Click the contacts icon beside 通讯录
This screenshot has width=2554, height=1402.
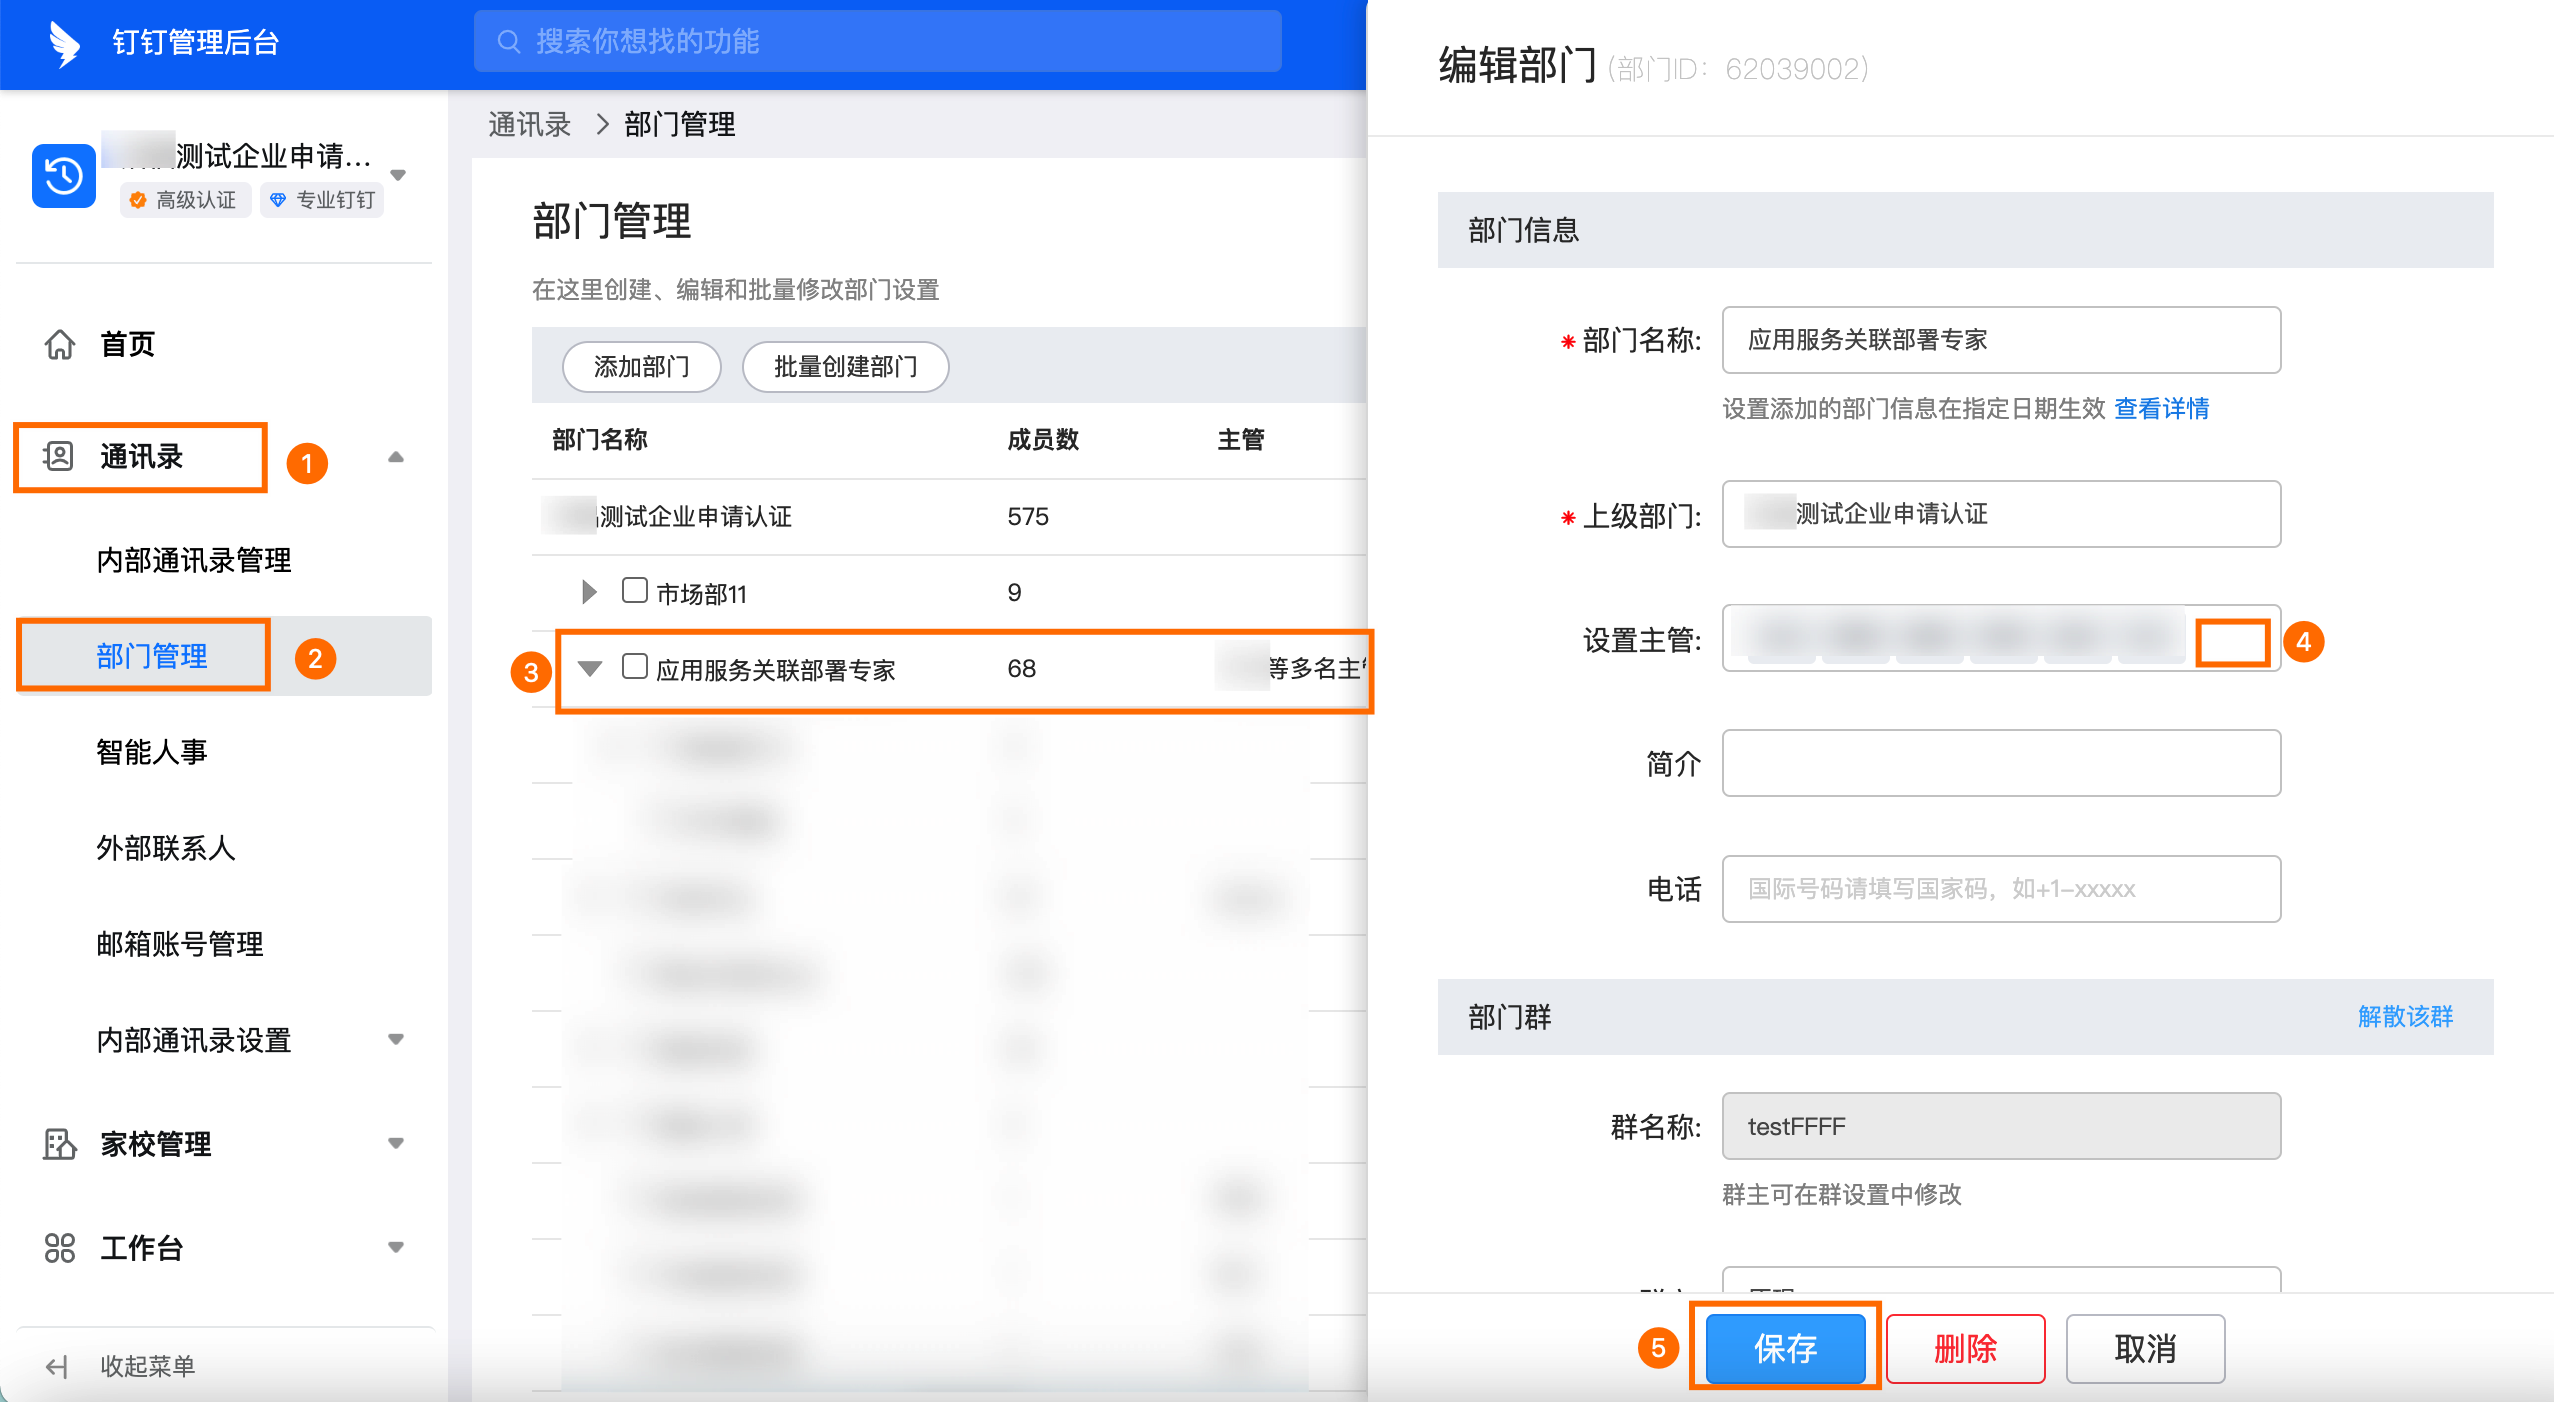(58, 456)
